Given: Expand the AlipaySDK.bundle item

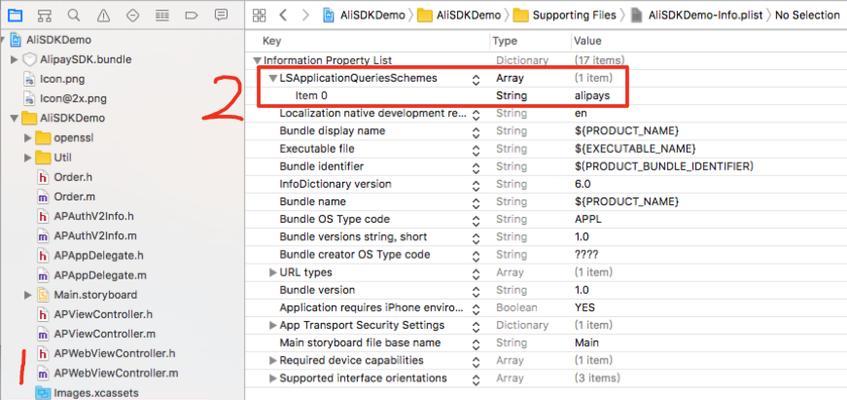Looking at the screenshot, I should tap(15, 59).
